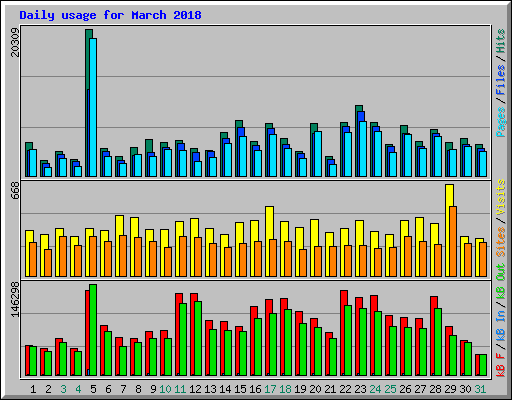Click the green kB out bar for day 5
Image resolution: width=512 pixels, height=400 pixels.
point(93,330)
